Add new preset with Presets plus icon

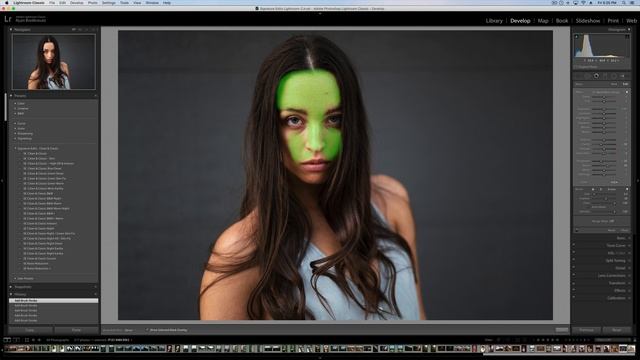[95, 96]
